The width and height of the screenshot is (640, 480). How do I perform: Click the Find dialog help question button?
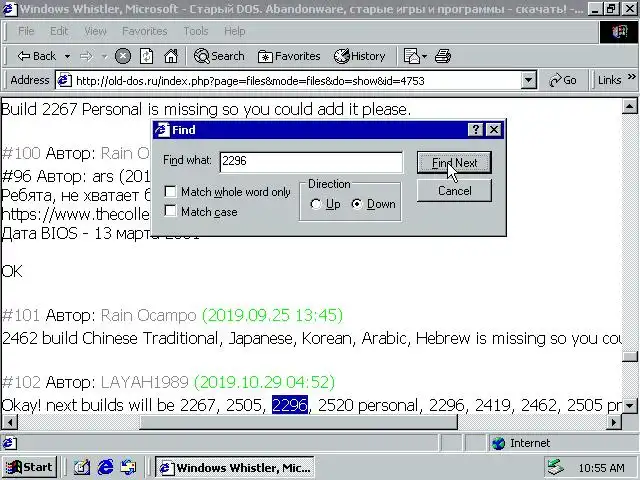(x=476, y=130)
